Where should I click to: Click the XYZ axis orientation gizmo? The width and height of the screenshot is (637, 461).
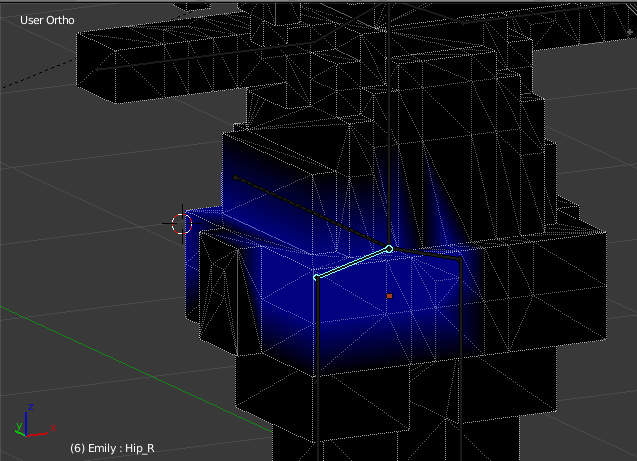35,421
